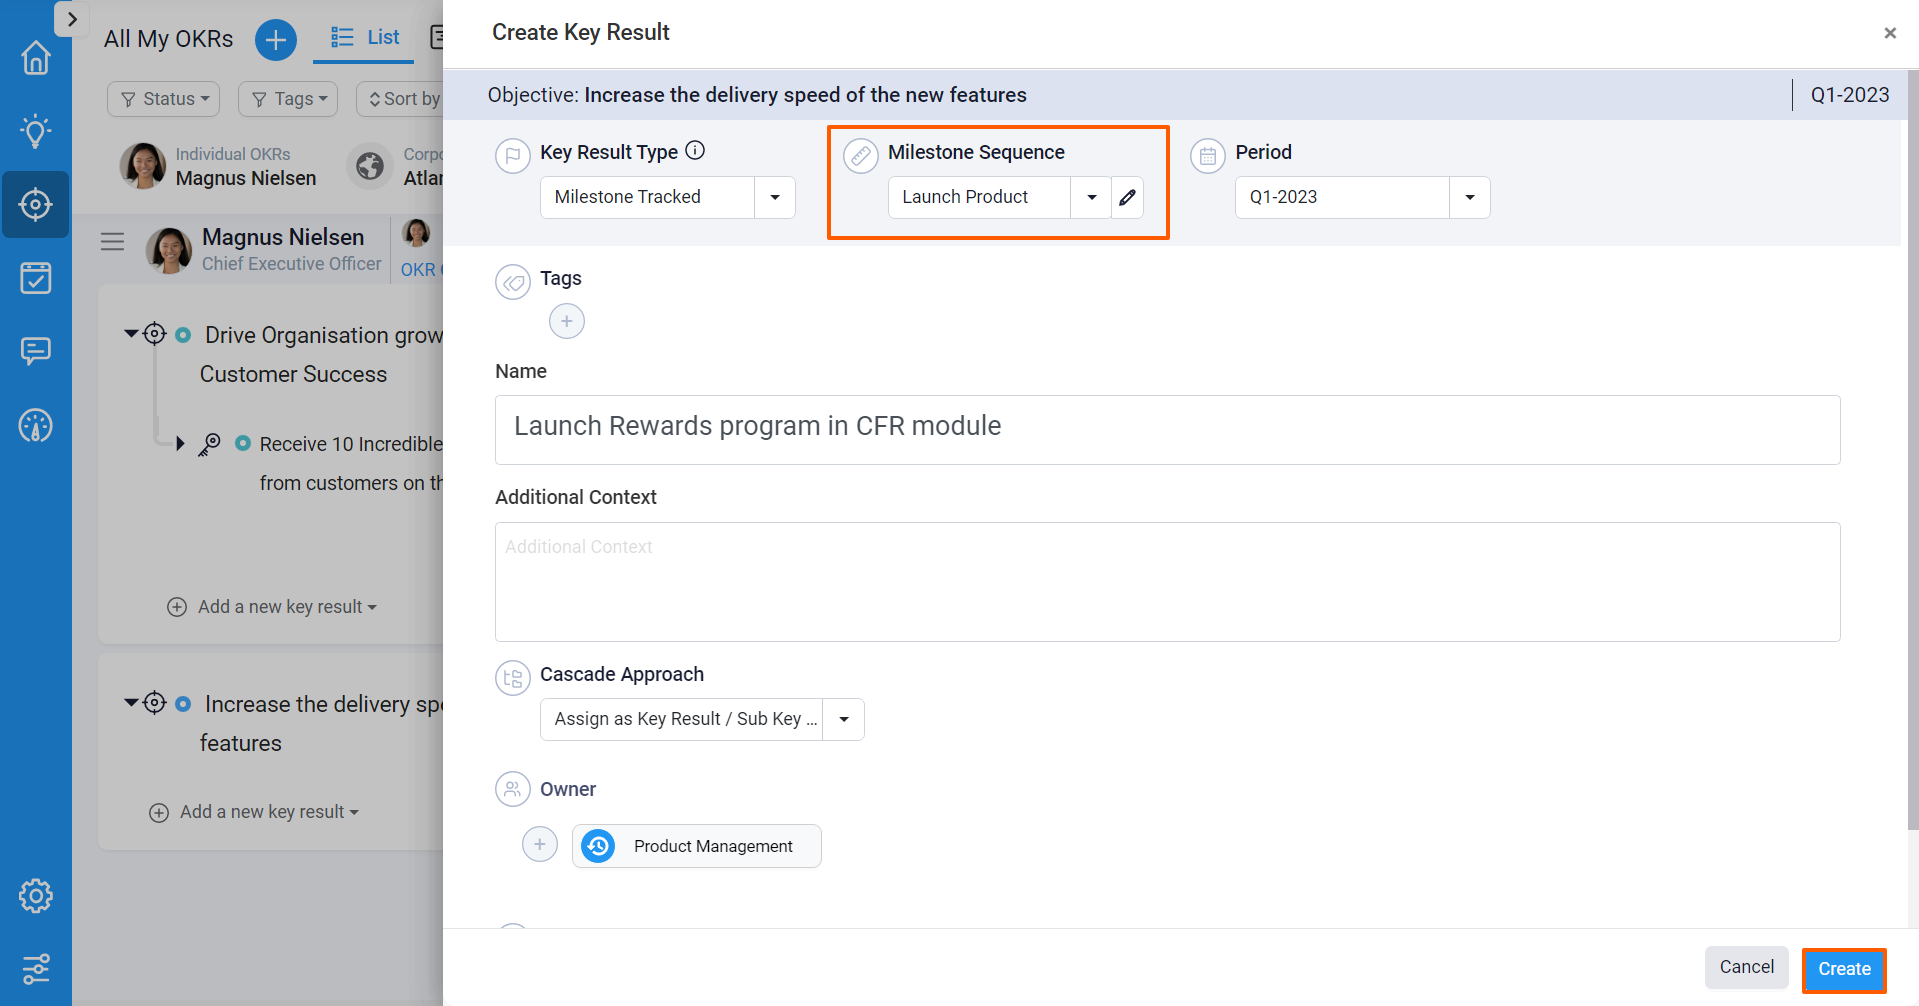
Task: Click the Key Result Type info icon
Action: pos(695,151)
